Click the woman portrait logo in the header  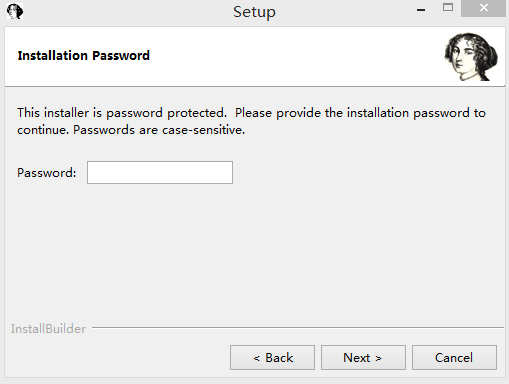point(471,57)
